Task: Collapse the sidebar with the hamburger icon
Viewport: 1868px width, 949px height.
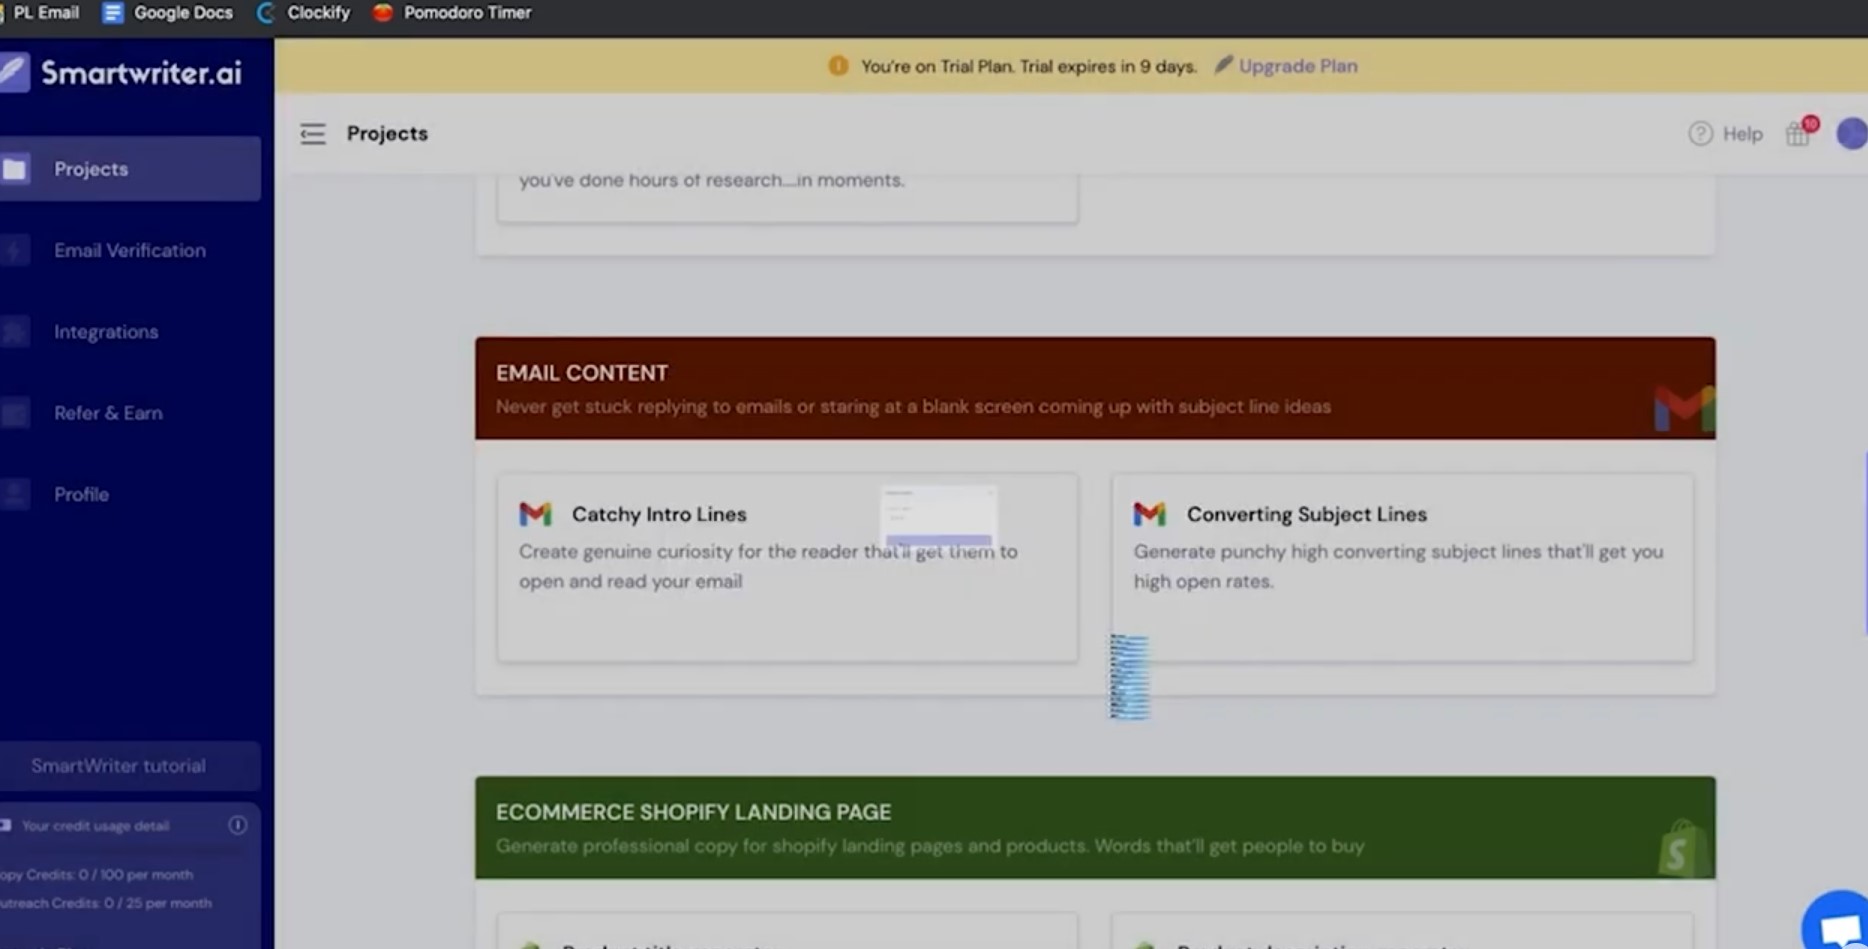Action: [x=313, y=134]
